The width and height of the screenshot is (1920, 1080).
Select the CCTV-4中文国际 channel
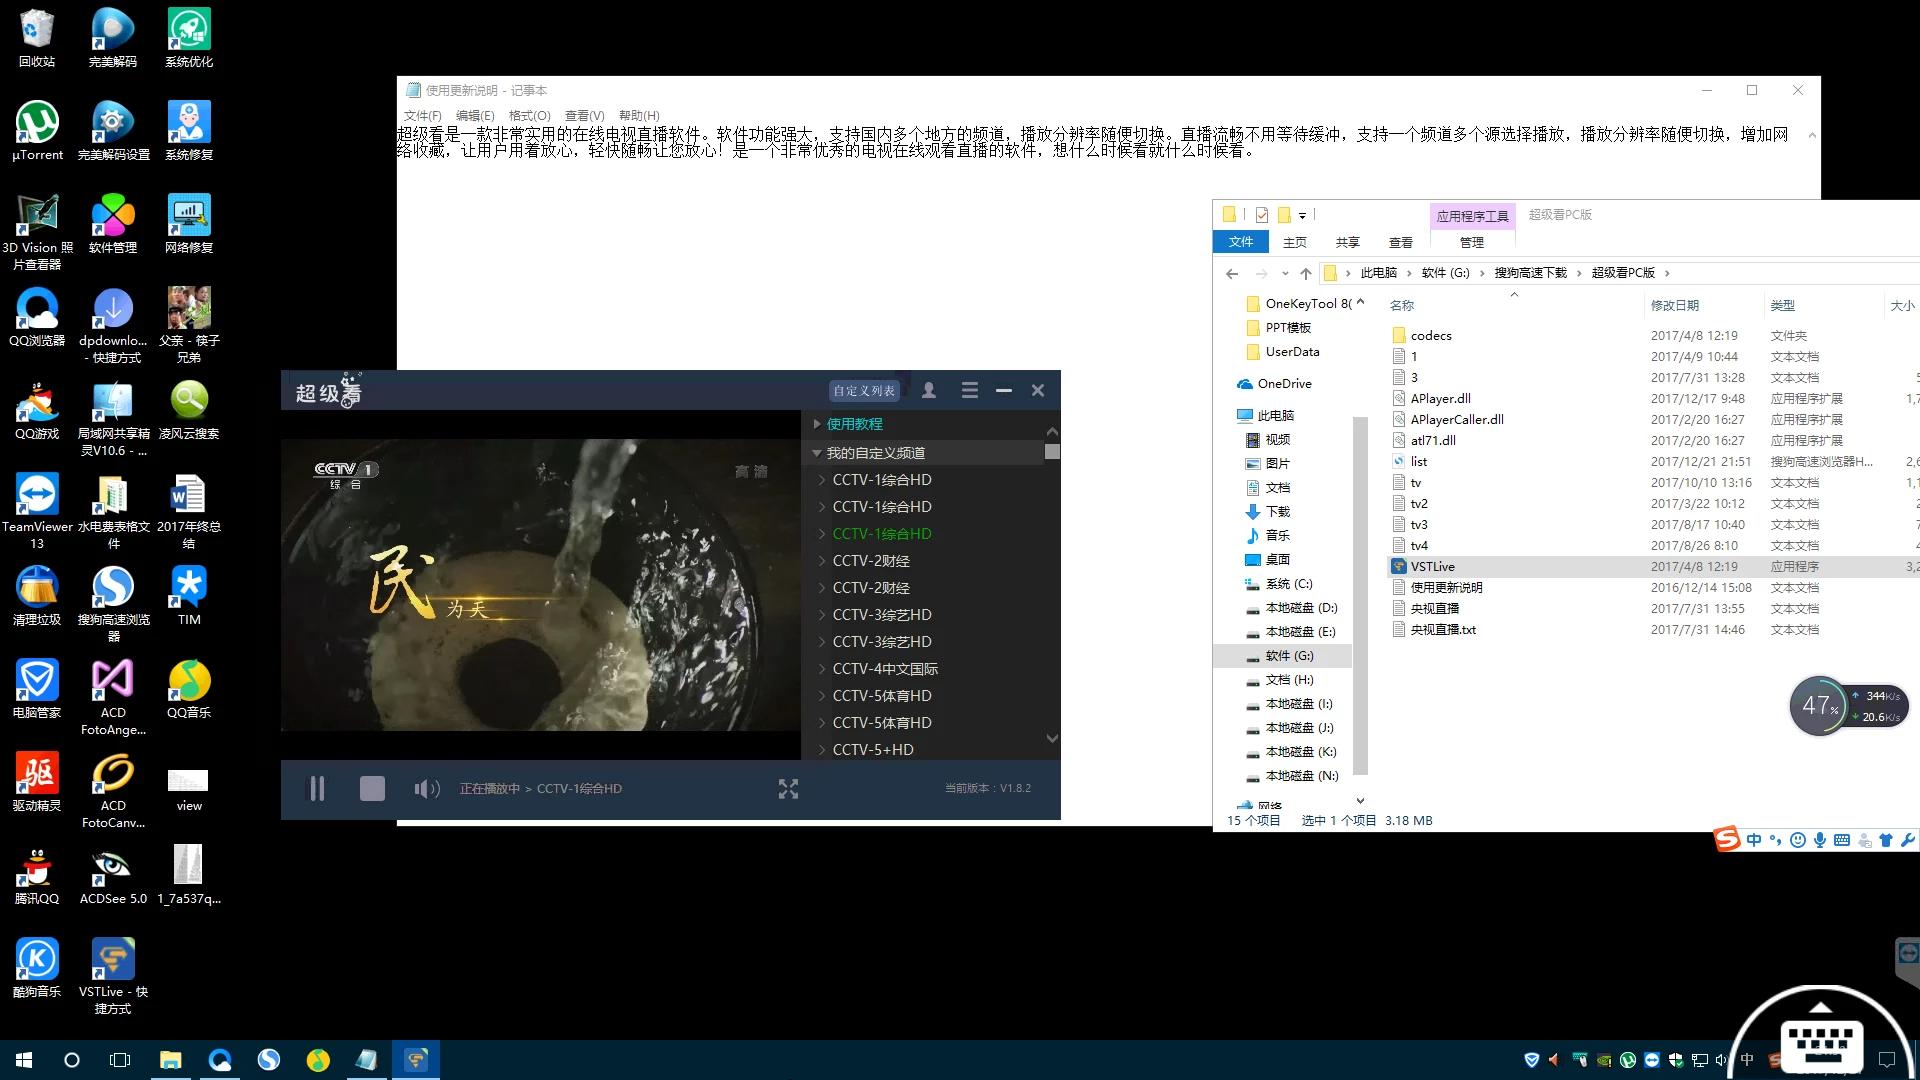tap(884, 669)
